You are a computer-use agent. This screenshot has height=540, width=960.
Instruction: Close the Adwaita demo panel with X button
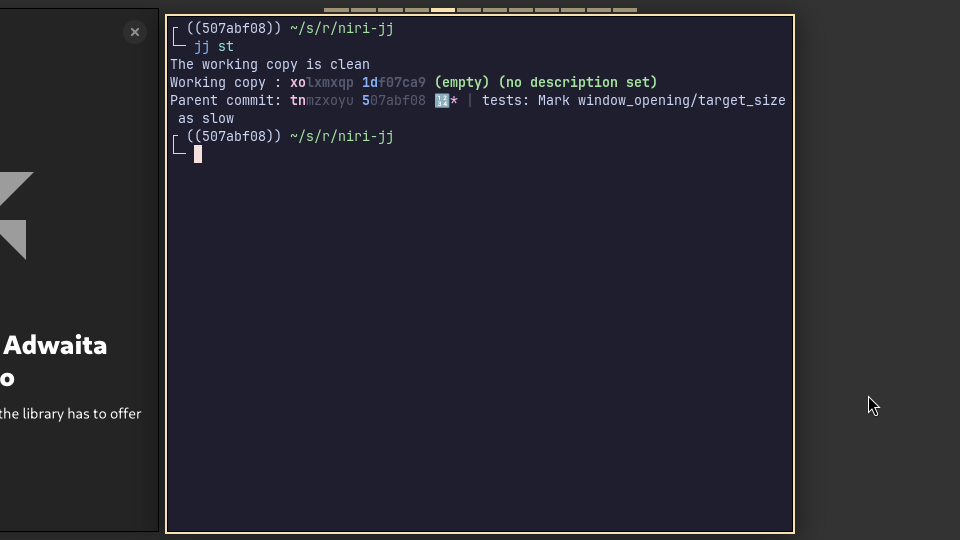pyautogui.click(x=135, y=32)
